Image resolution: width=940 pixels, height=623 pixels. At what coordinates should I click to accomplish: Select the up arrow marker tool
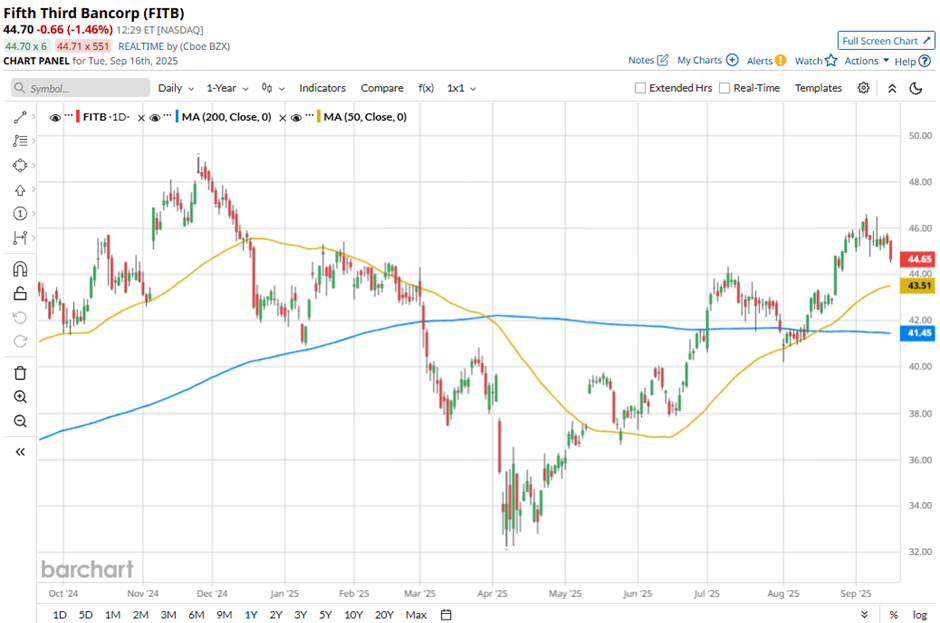(20, 190)
